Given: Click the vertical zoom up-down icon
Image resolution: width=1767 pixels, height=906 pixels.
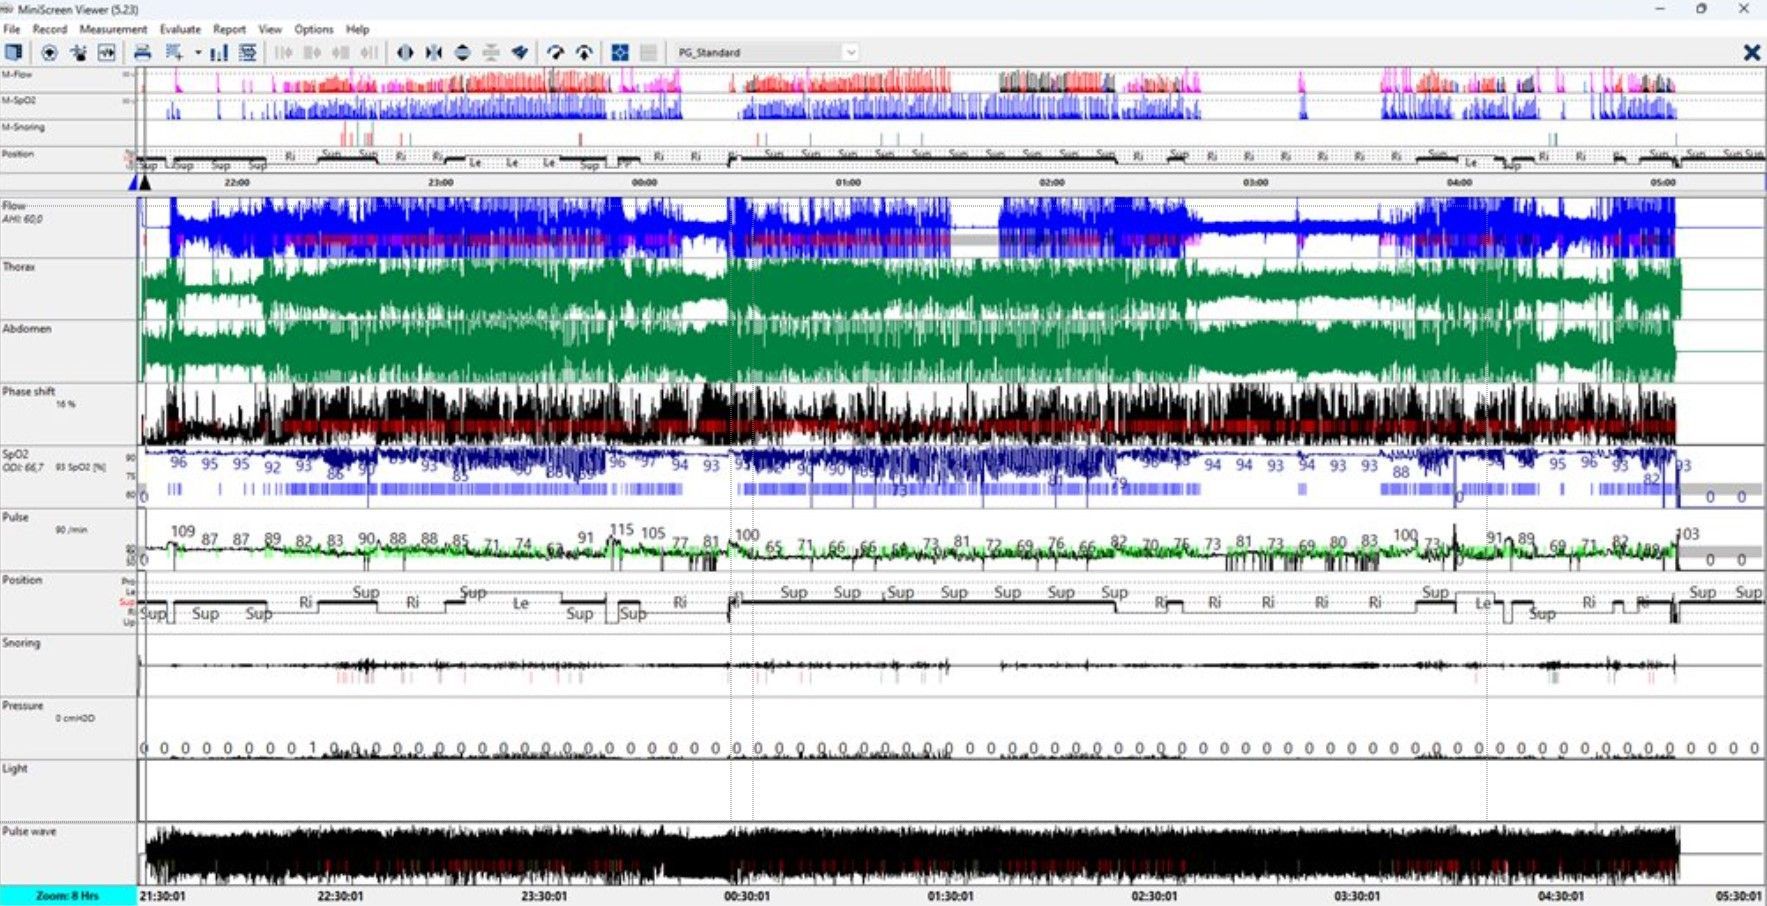Looking at the screenshot, I should click(462, 52).
